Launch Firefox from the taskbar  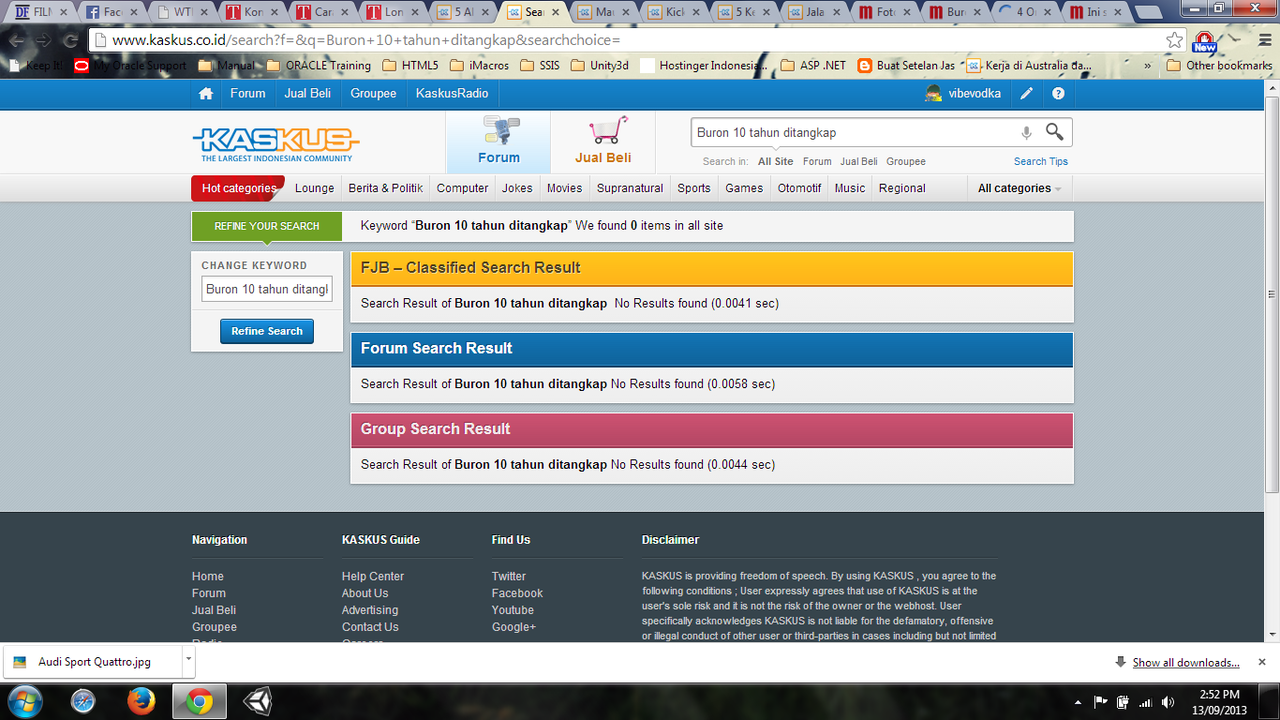pos(141,701)
